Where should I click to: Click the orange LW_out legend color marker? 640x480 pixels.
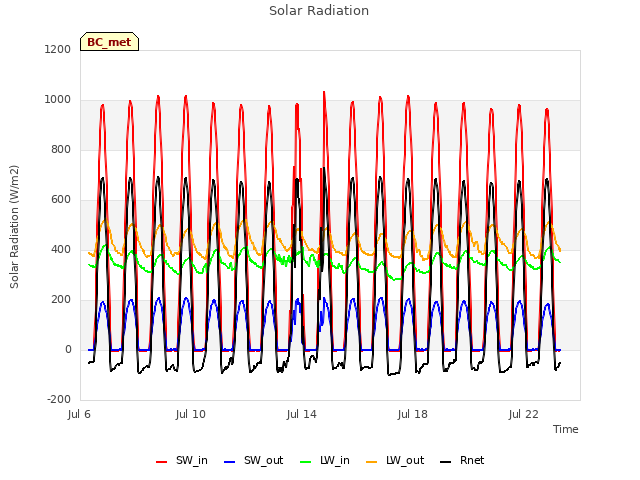pyautogui.click(x=372, y=462)
